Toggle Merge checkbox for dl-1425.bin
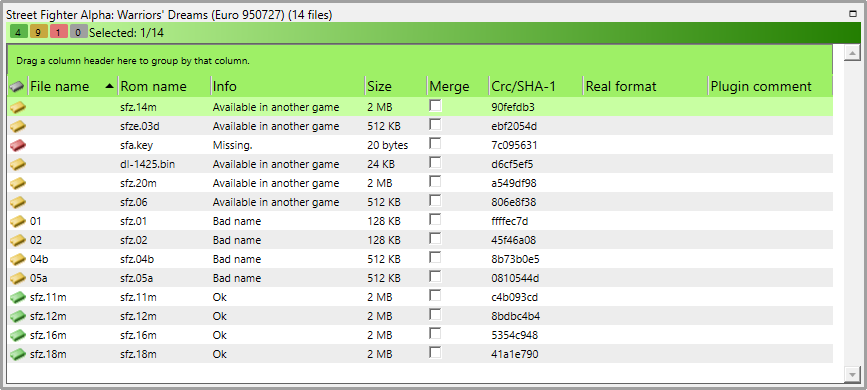This screenshot has width=867, height=390. pos(436,162)
